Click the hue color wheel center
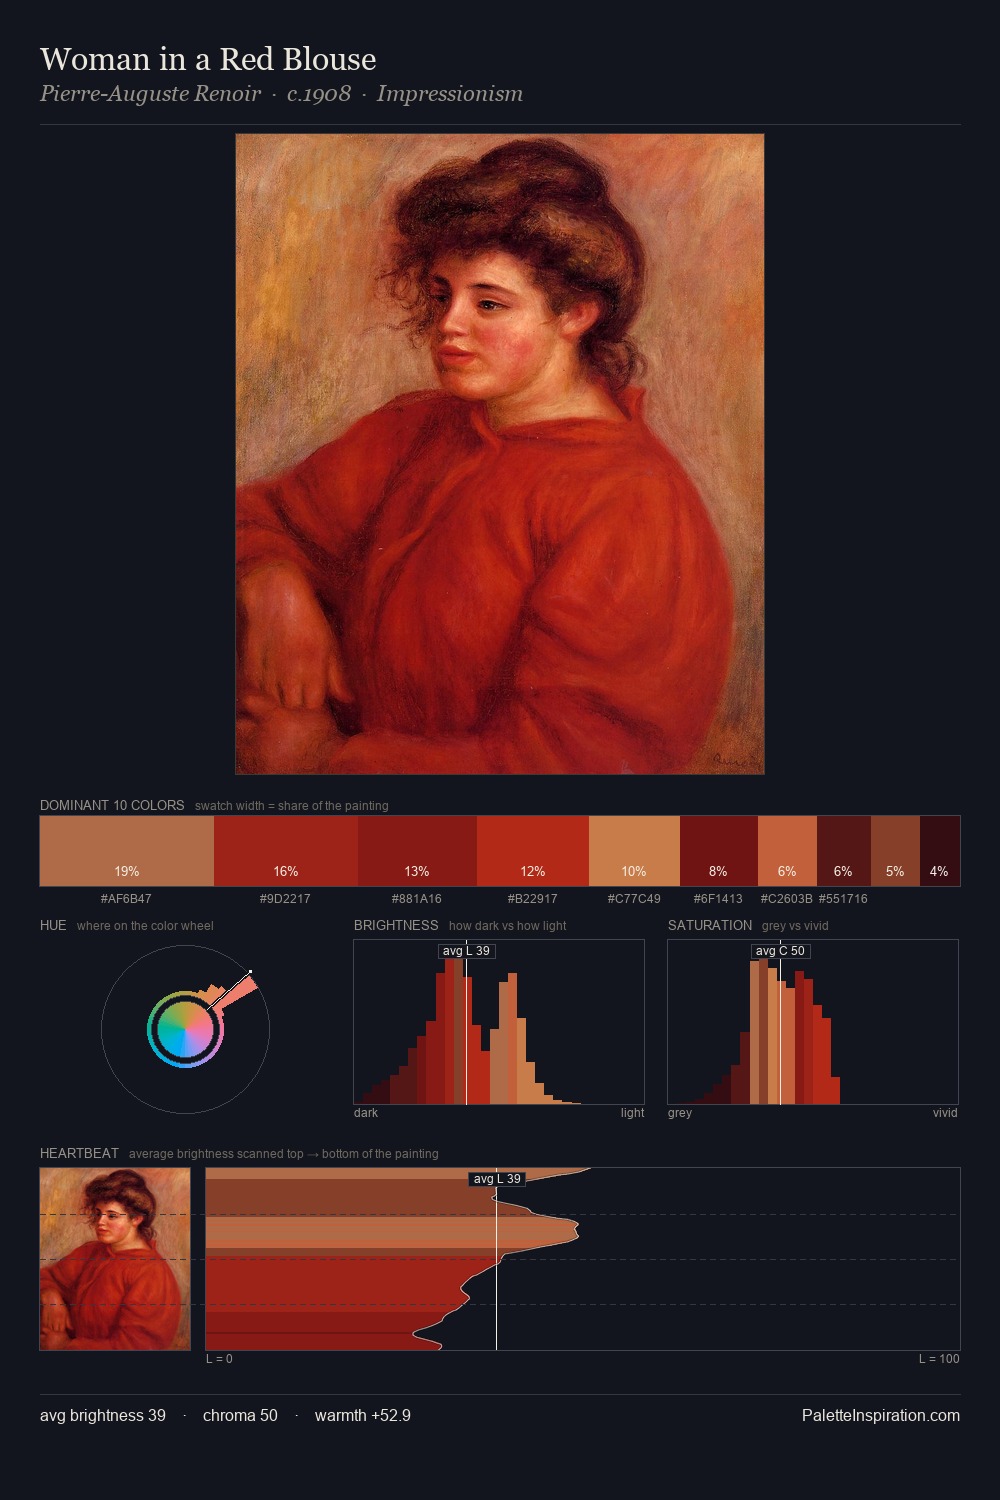This screenshot has height=1500, width=1000. pos(185,1029)
